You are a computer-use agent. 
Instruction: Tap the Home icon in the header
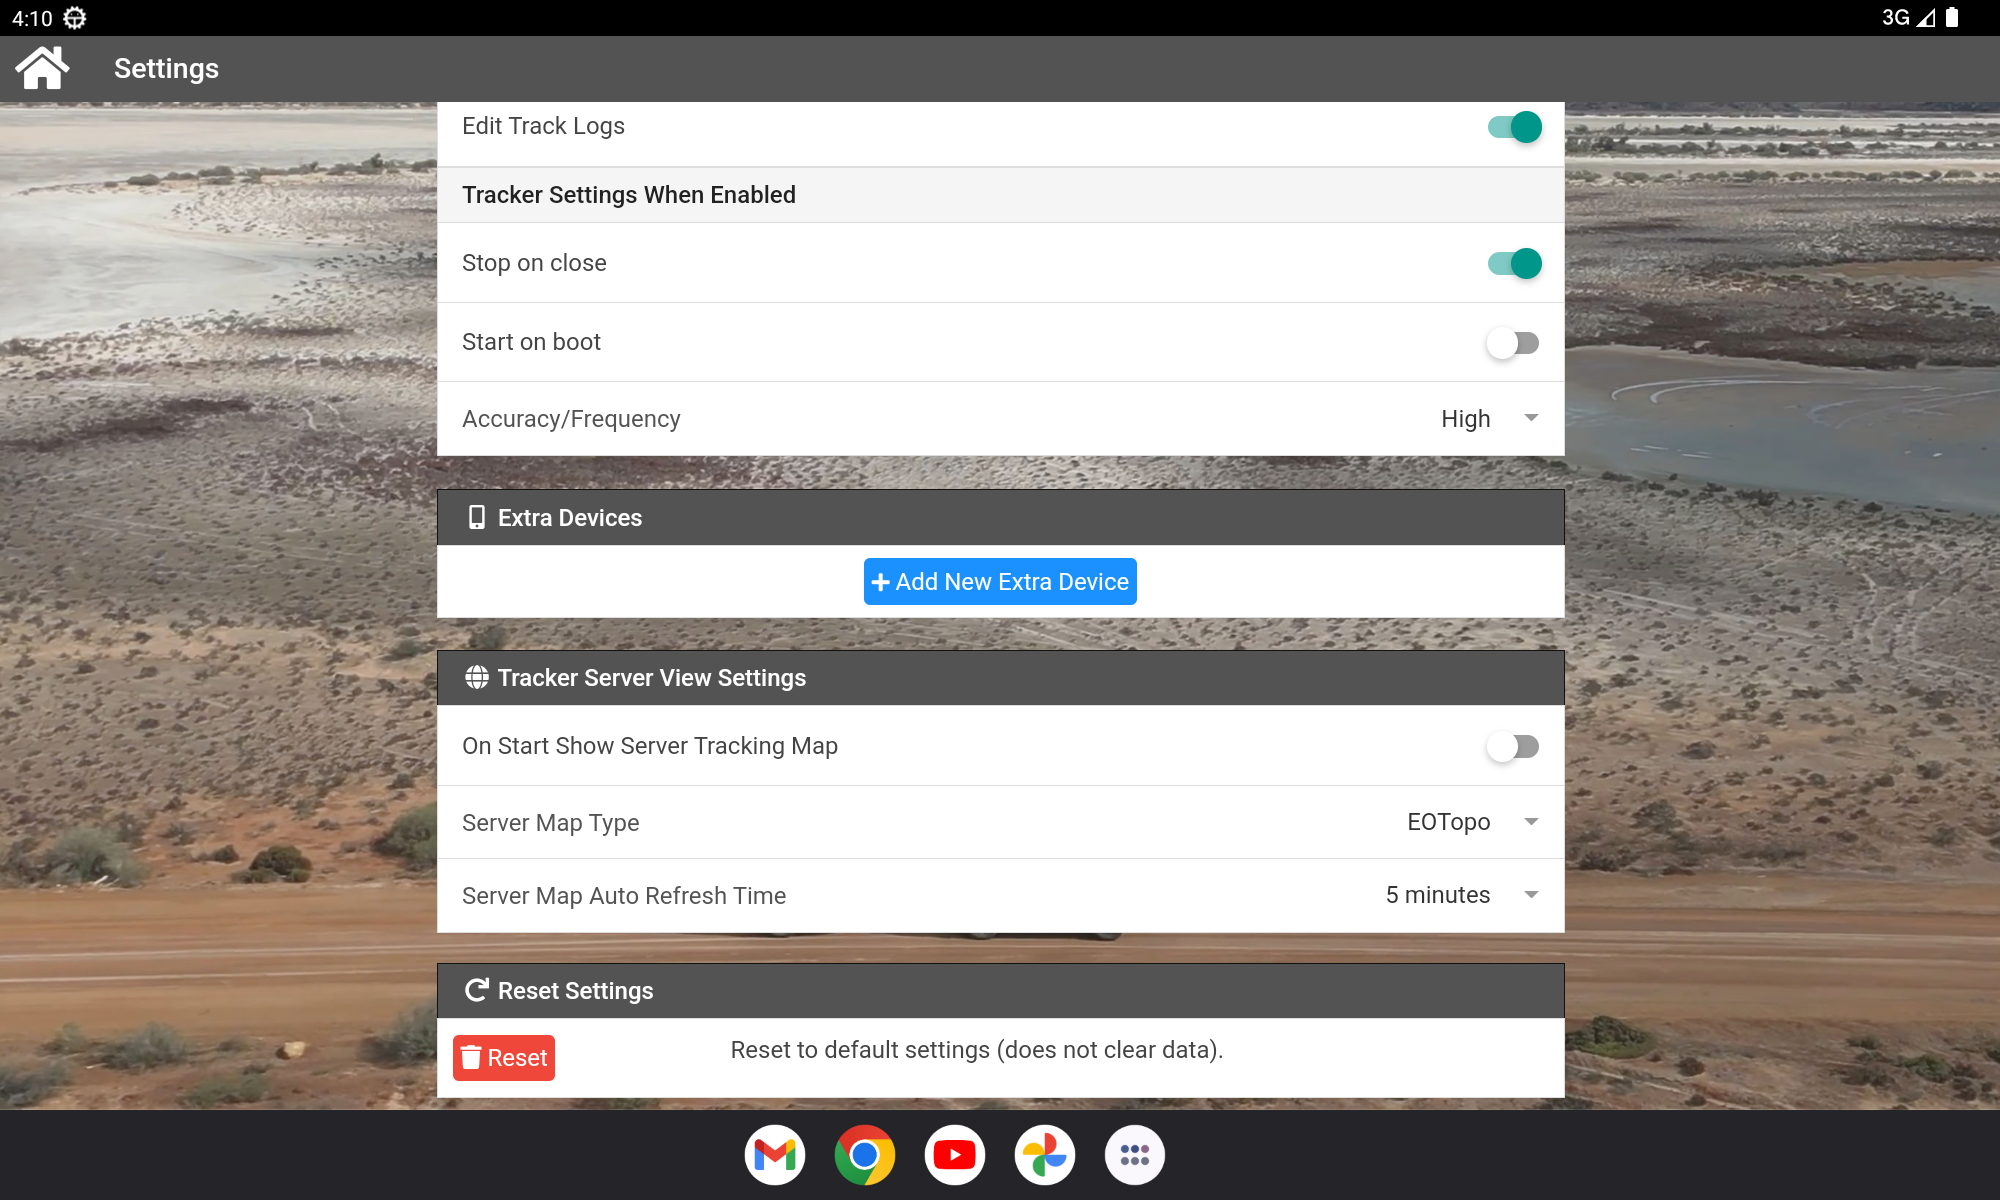pyautogui.click(x=42, y=68)
